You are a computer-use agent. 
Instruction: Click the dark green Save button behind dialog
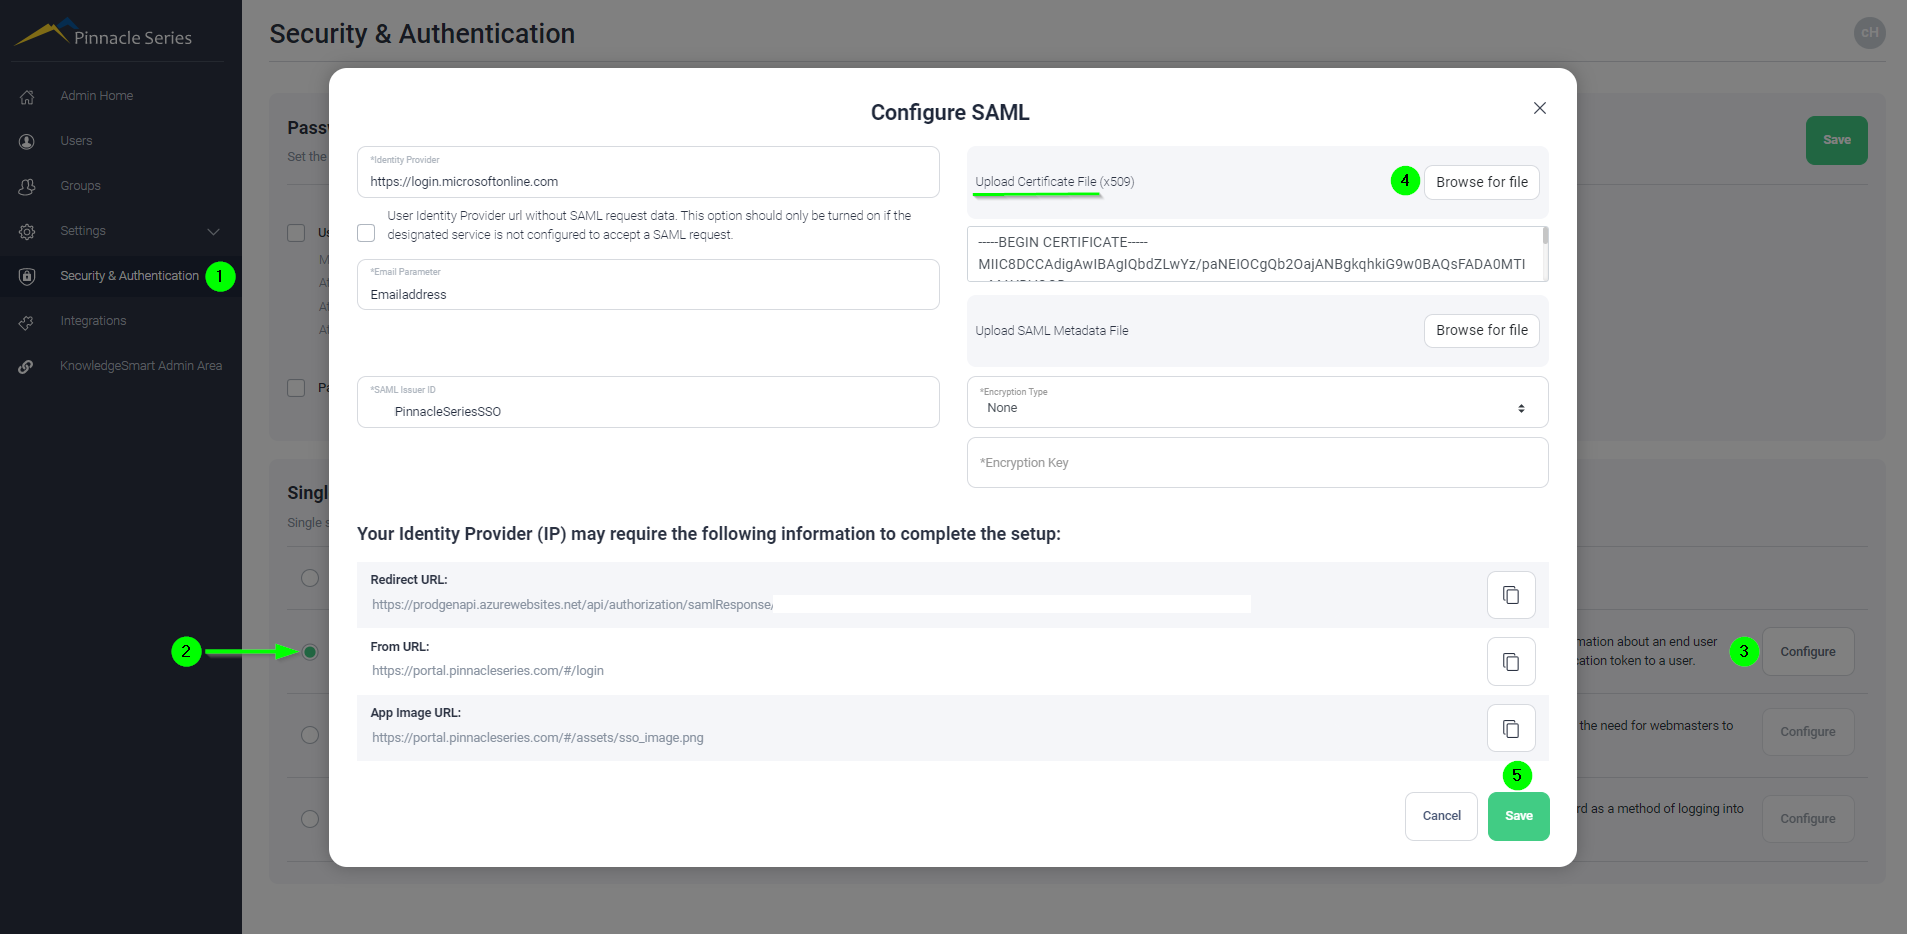[x=1836, y=140]
